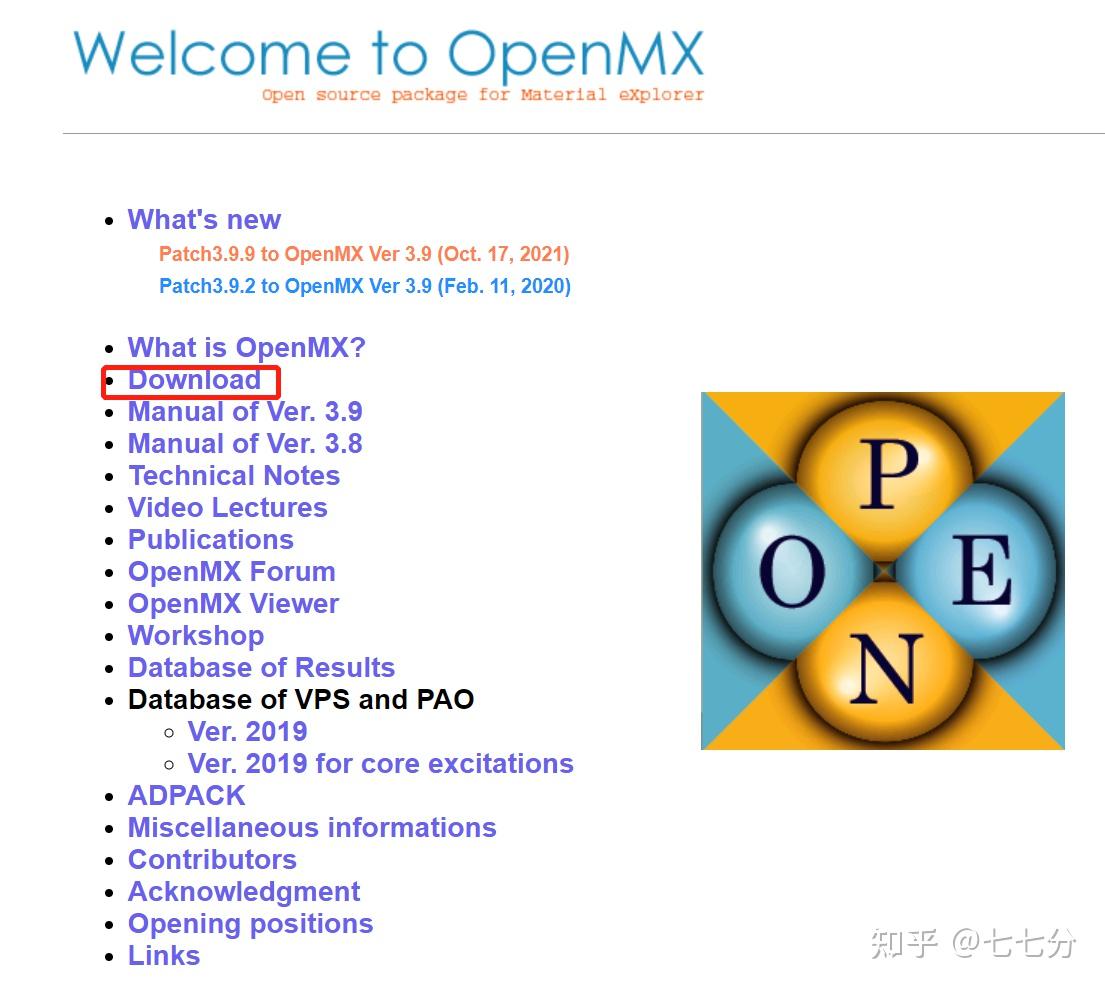Browse the Publications list
This screenshot has width=1105, height=991.
click(211, 539)
